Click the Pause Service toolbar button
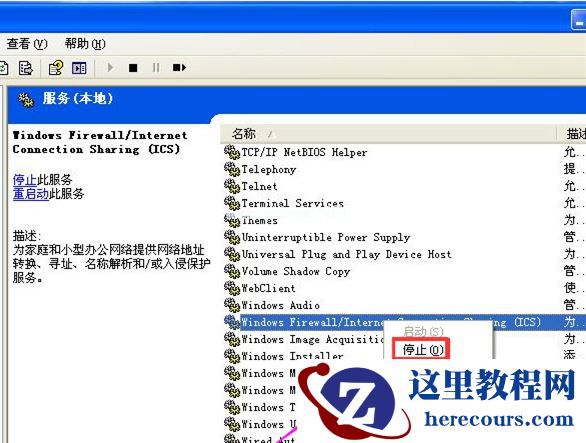Screen dimensions: 586x443 pos(156,68)
